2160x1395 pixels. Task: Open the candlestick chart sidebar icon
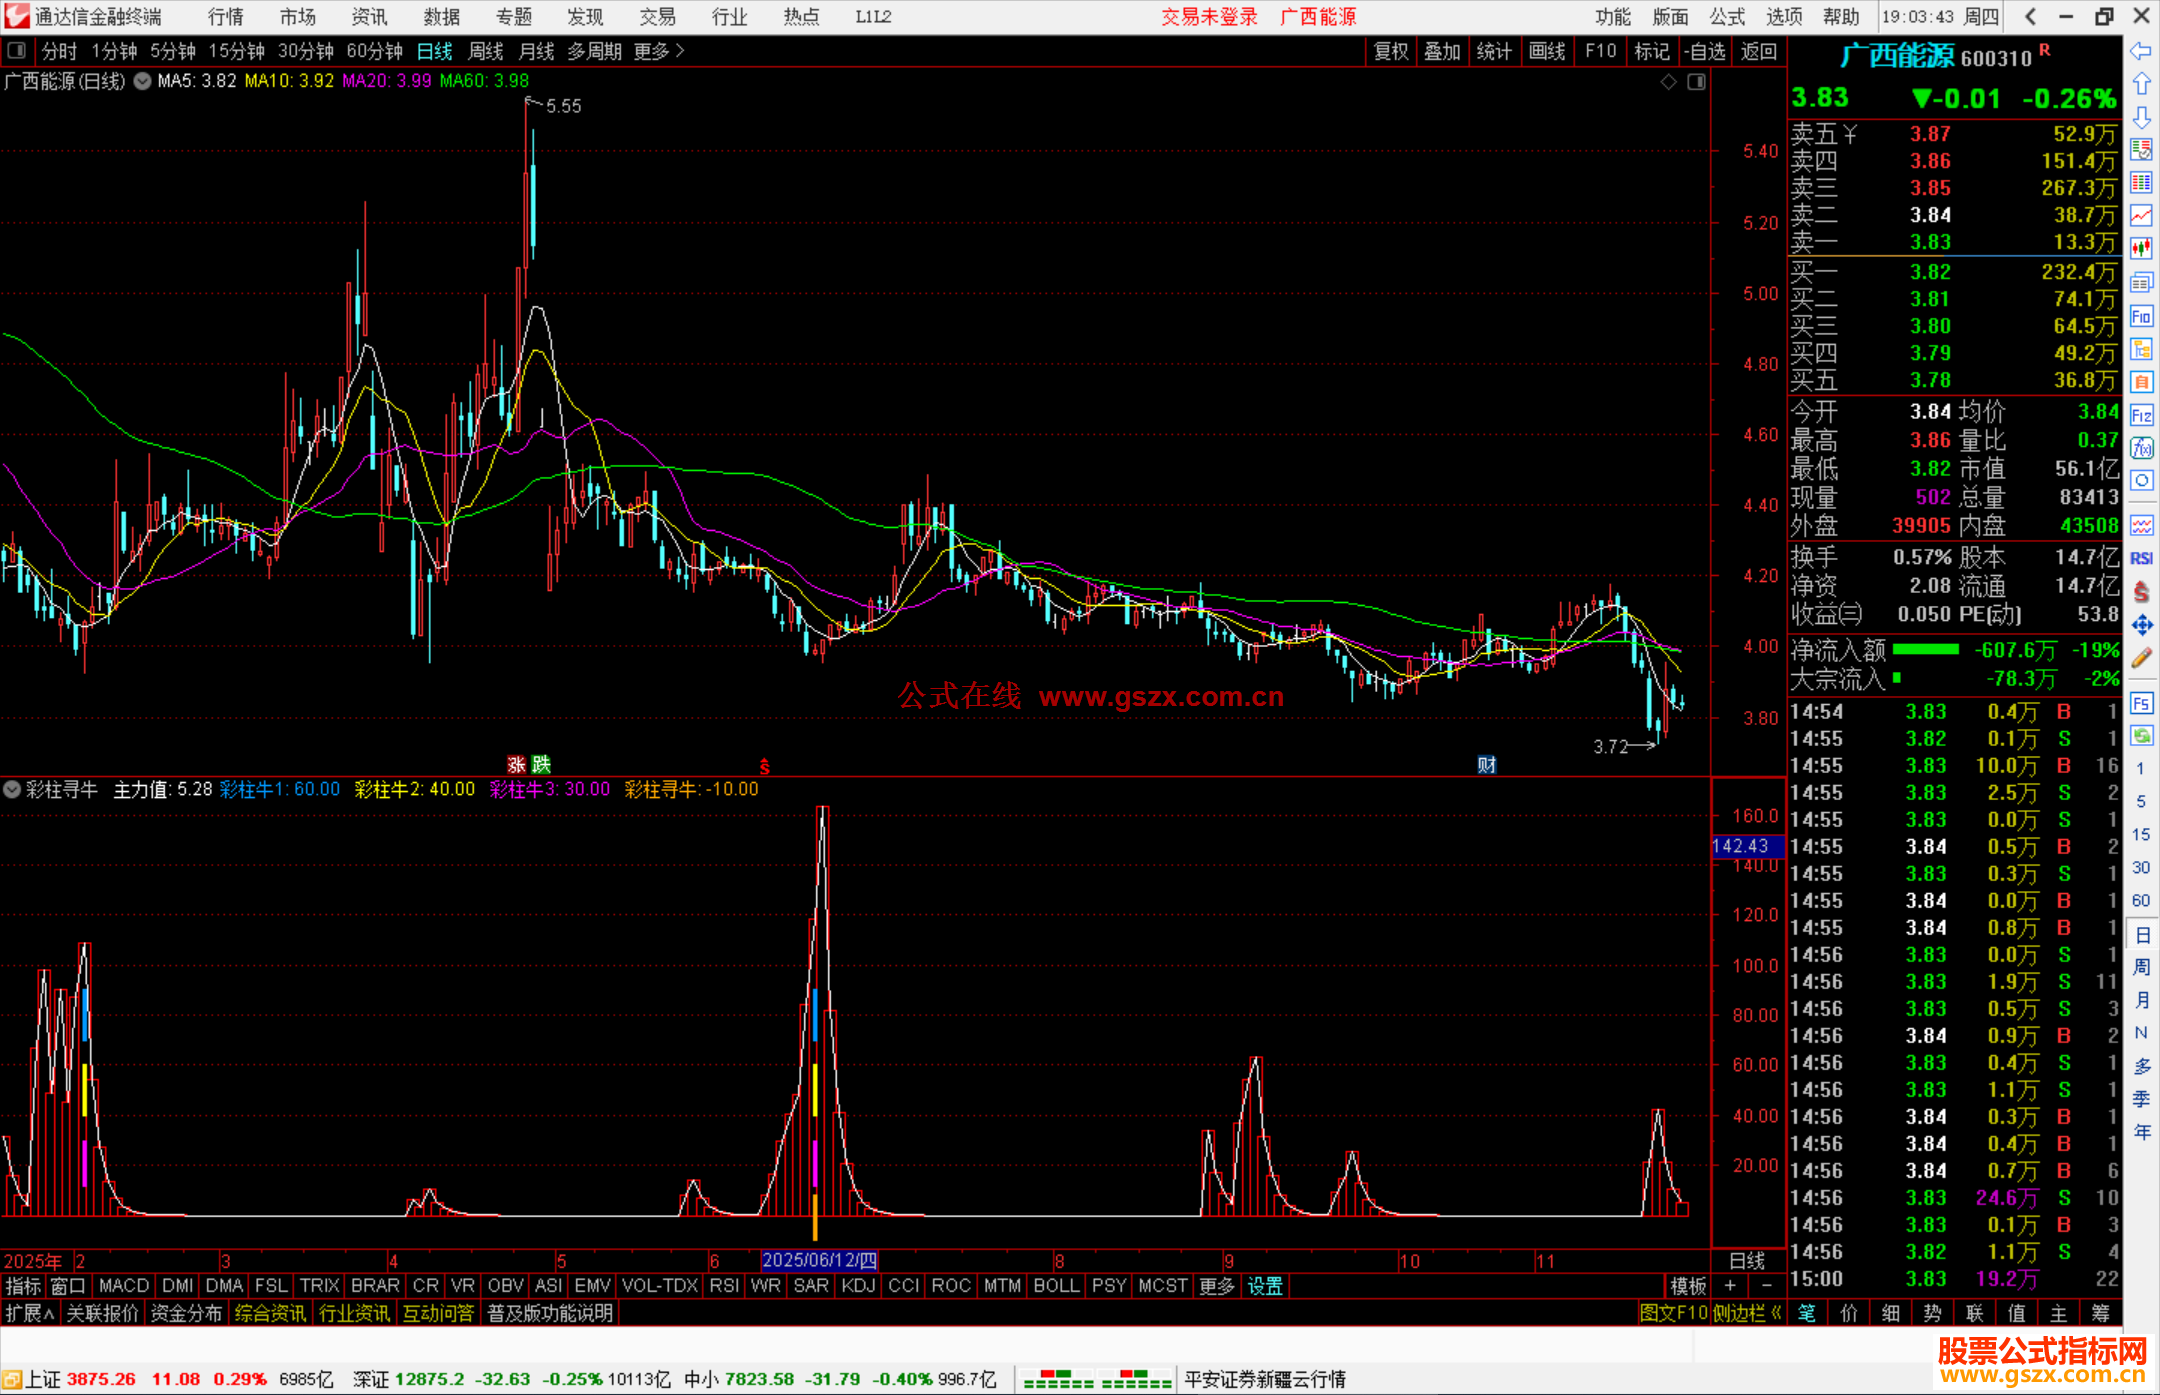tap(2141, 248)
